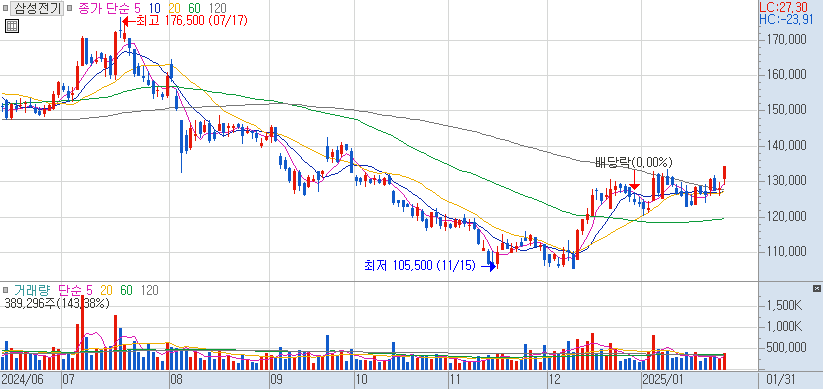823x389 pixels.
Task: Click the 삼성전기 stock name button
Action: tap(37, 8)
